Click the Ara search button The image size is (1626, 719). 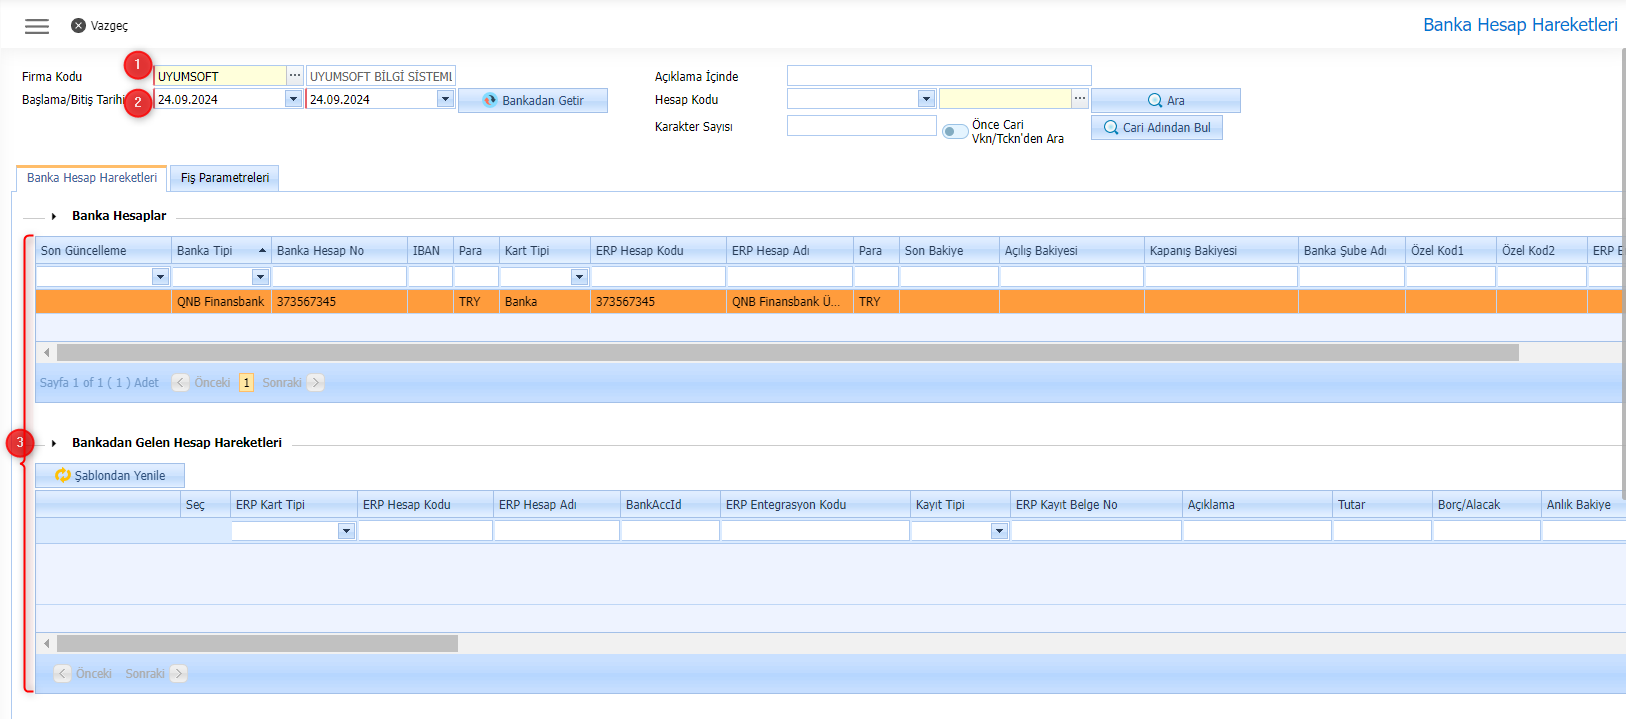coord(1166,101)
